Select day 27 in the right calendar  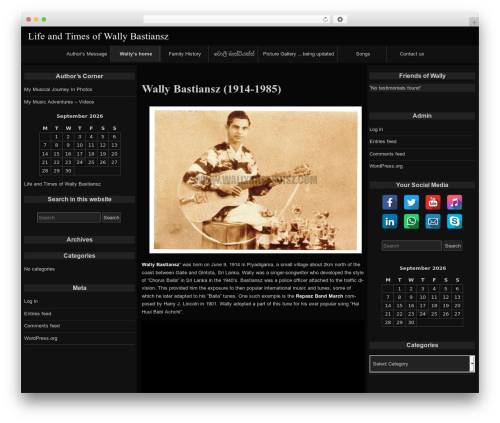click(x=457, y=314)
